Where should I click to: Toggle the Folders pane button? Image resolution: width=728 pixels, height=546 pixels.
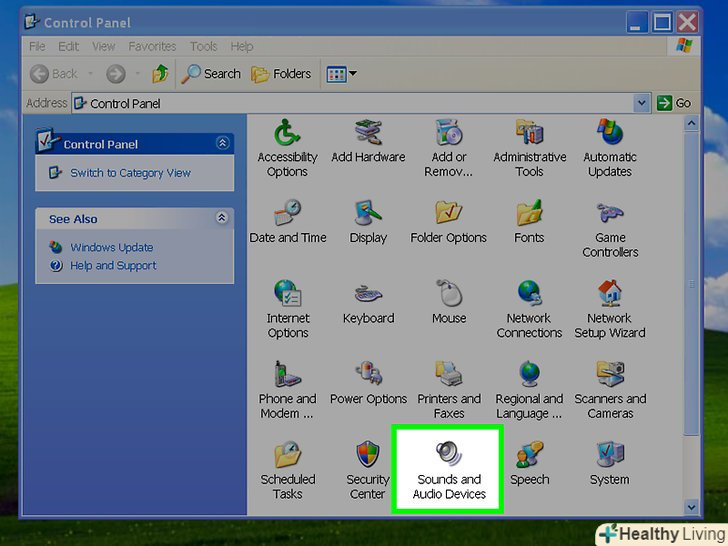(281, 73)
